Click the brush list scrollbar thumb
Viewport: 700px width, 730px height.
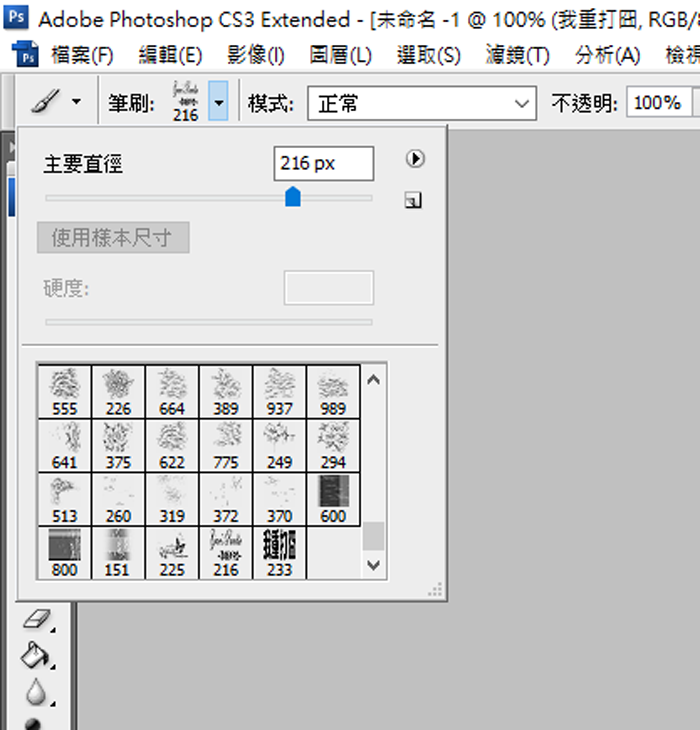click(x=373, y=536)
